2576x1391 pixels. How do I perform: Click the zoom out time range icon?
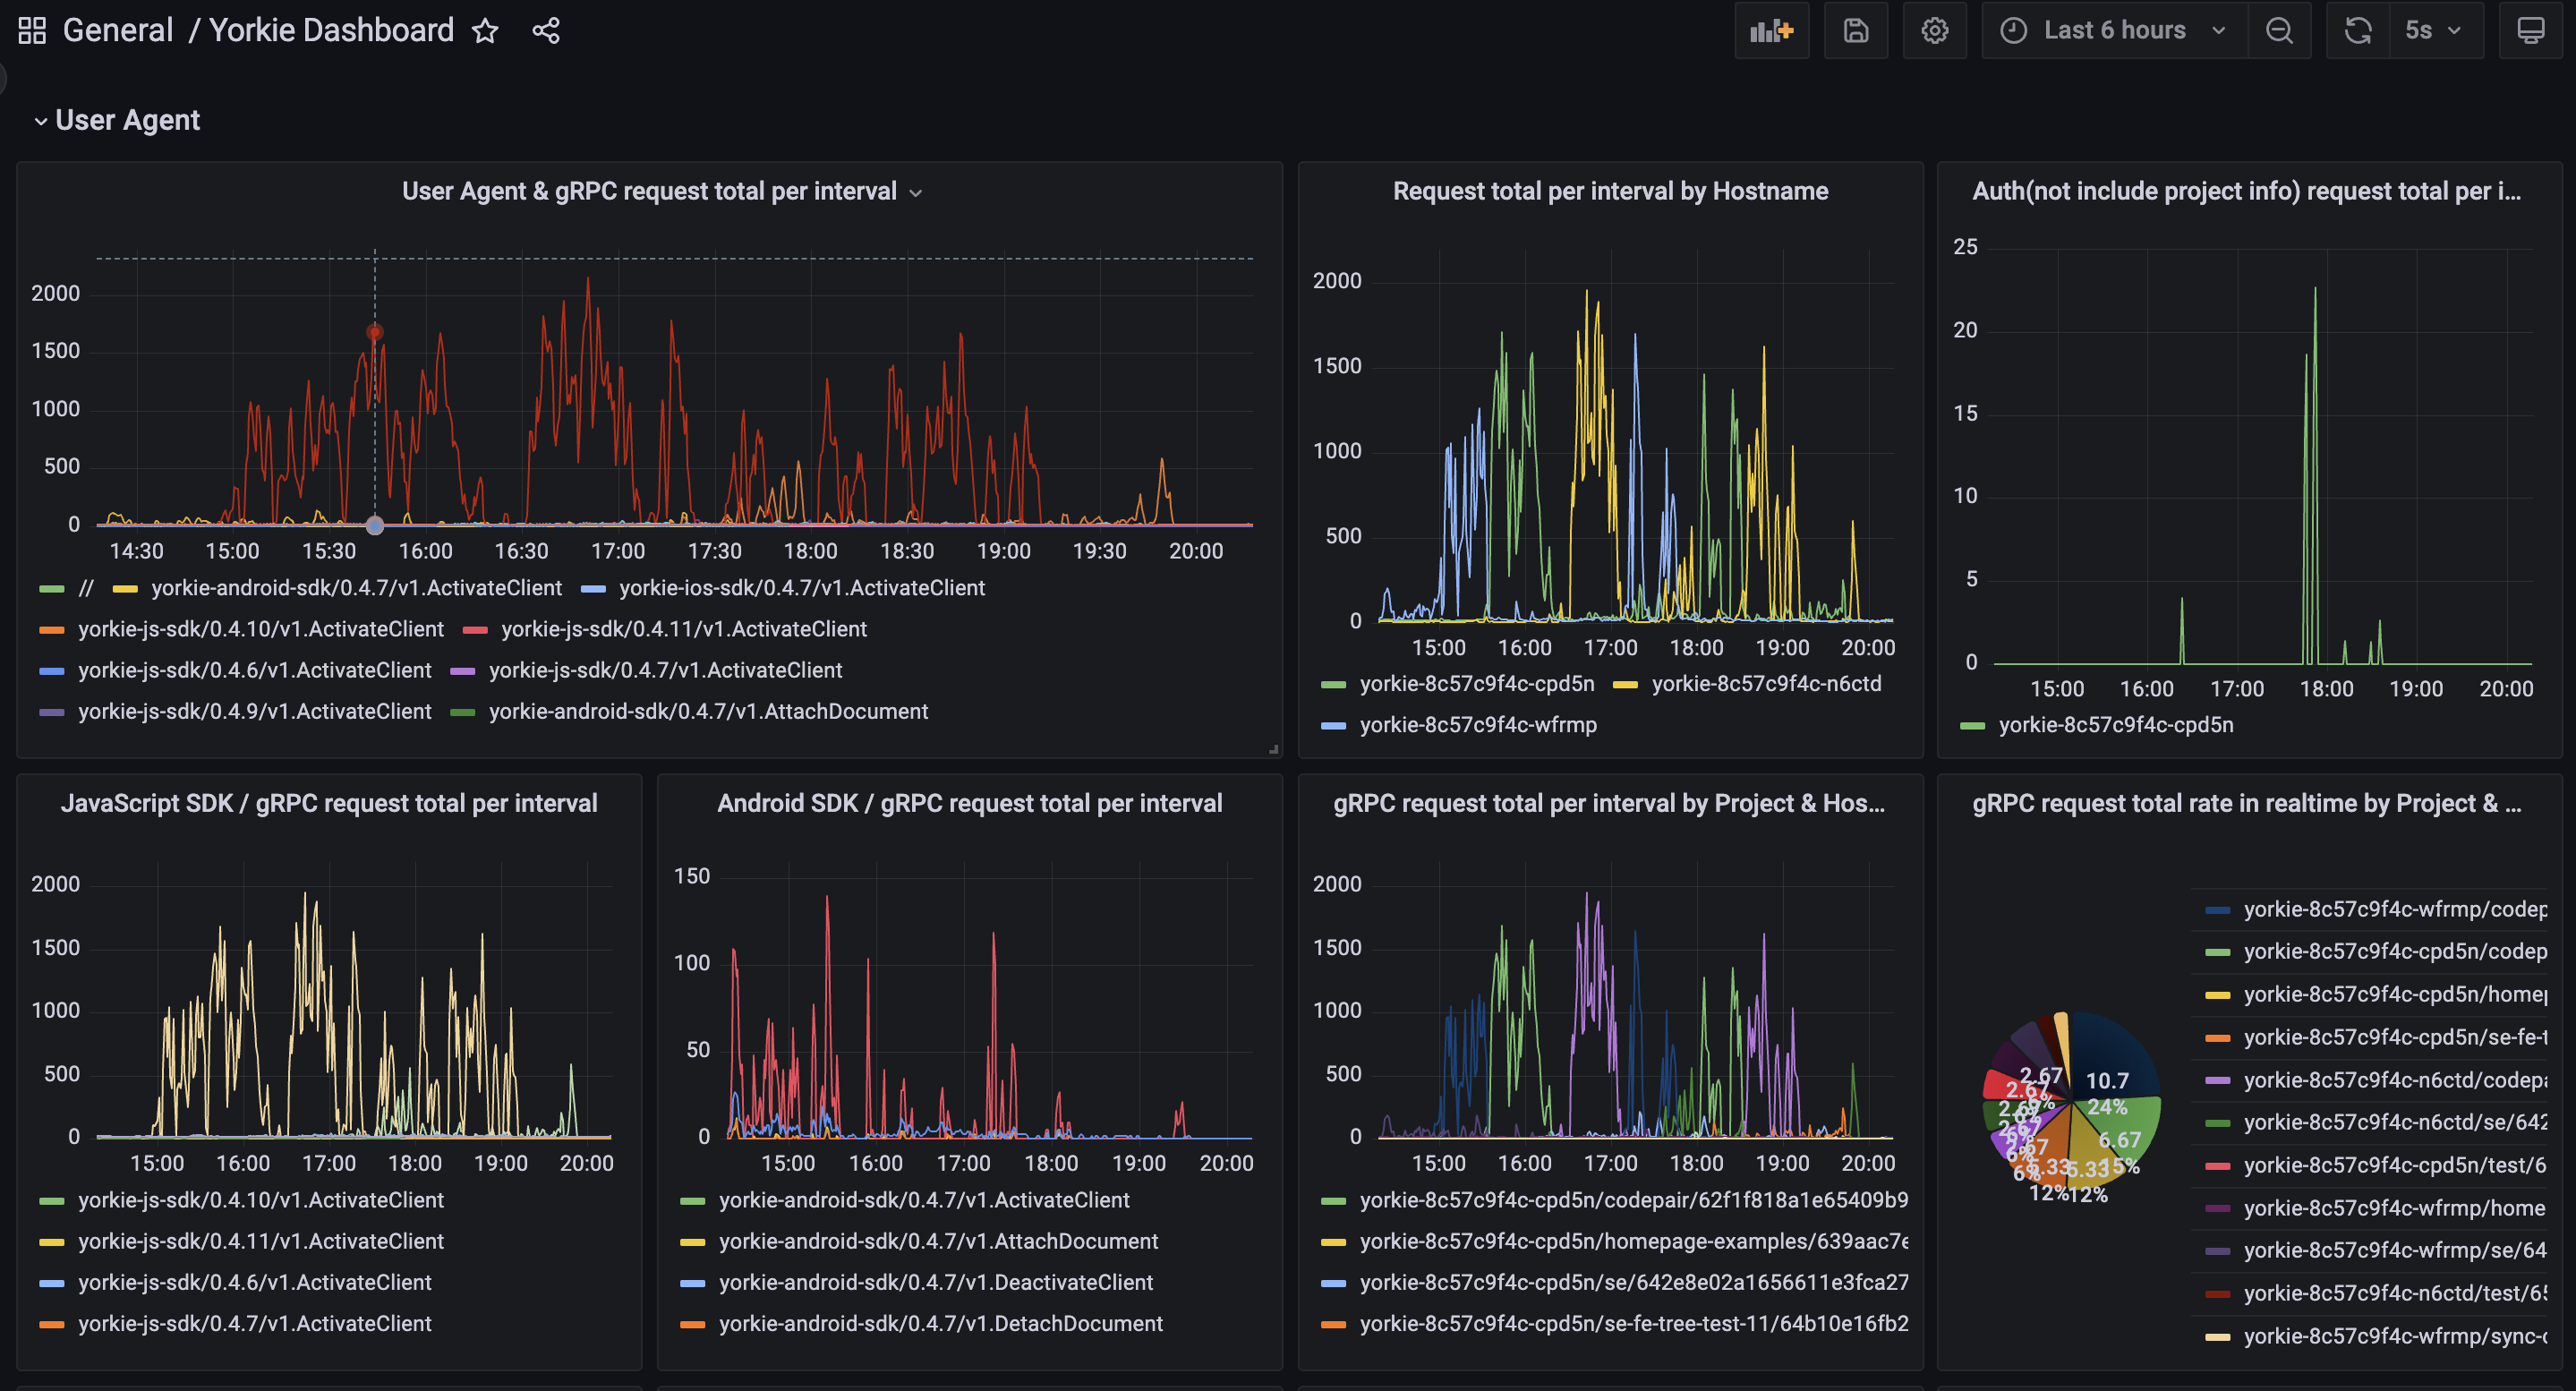coord(2279,31)
